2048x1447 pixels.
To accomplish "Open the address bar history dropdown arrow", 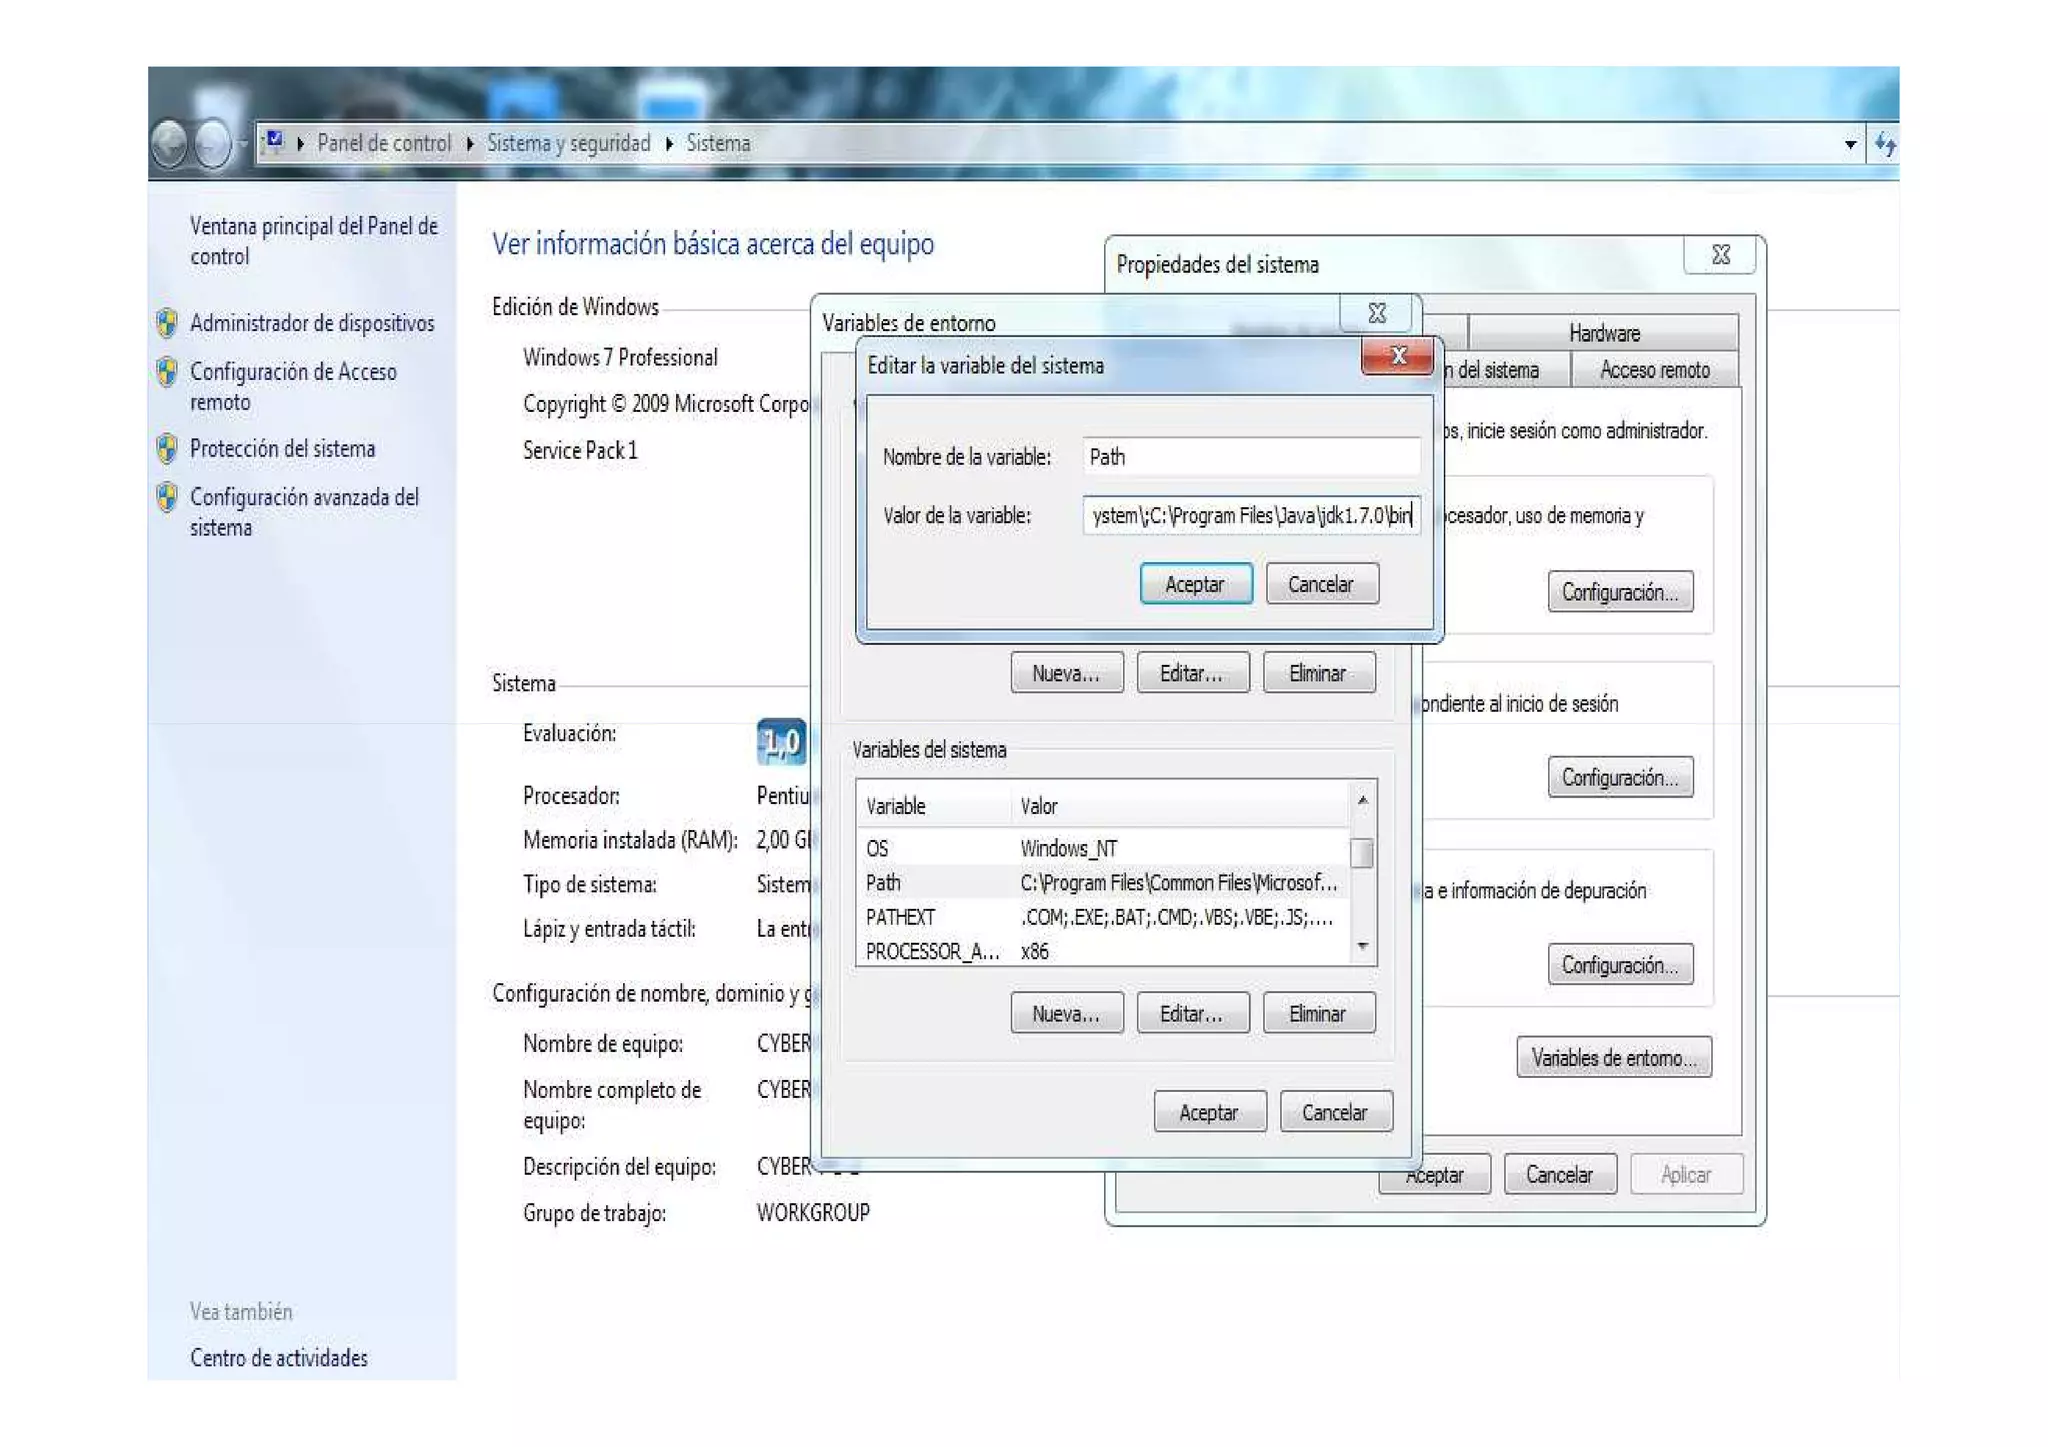I will [1850, 144].
